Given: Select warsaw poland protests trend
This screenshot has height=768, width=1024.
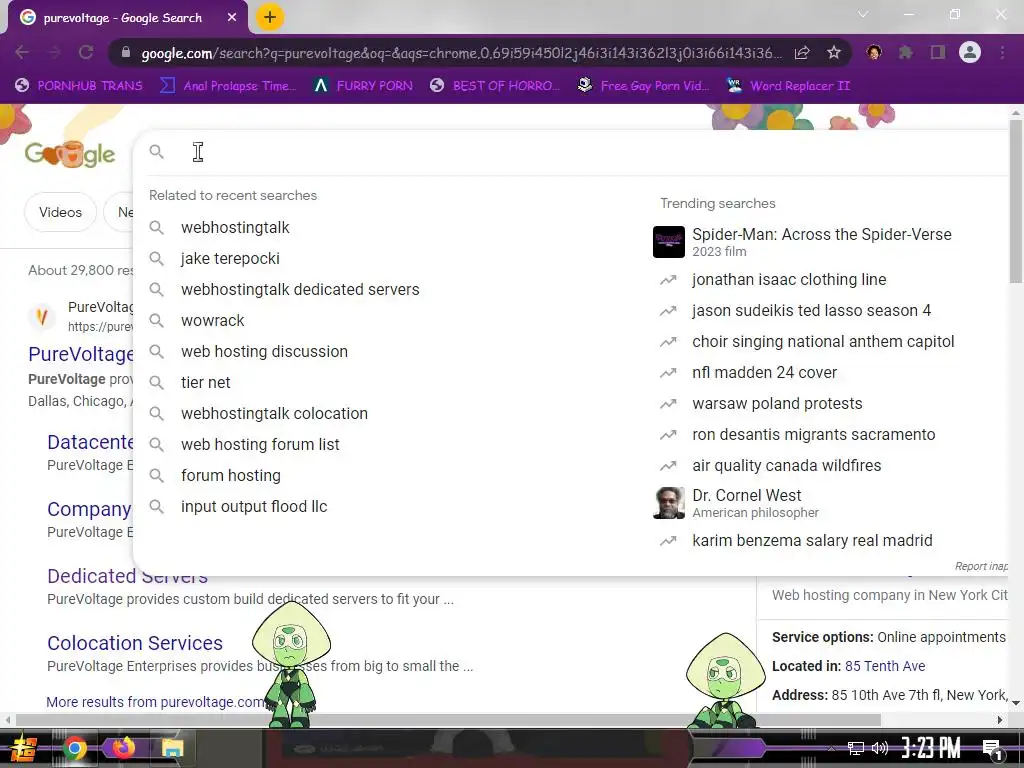Looking at the screenshot, I should 777,404.
